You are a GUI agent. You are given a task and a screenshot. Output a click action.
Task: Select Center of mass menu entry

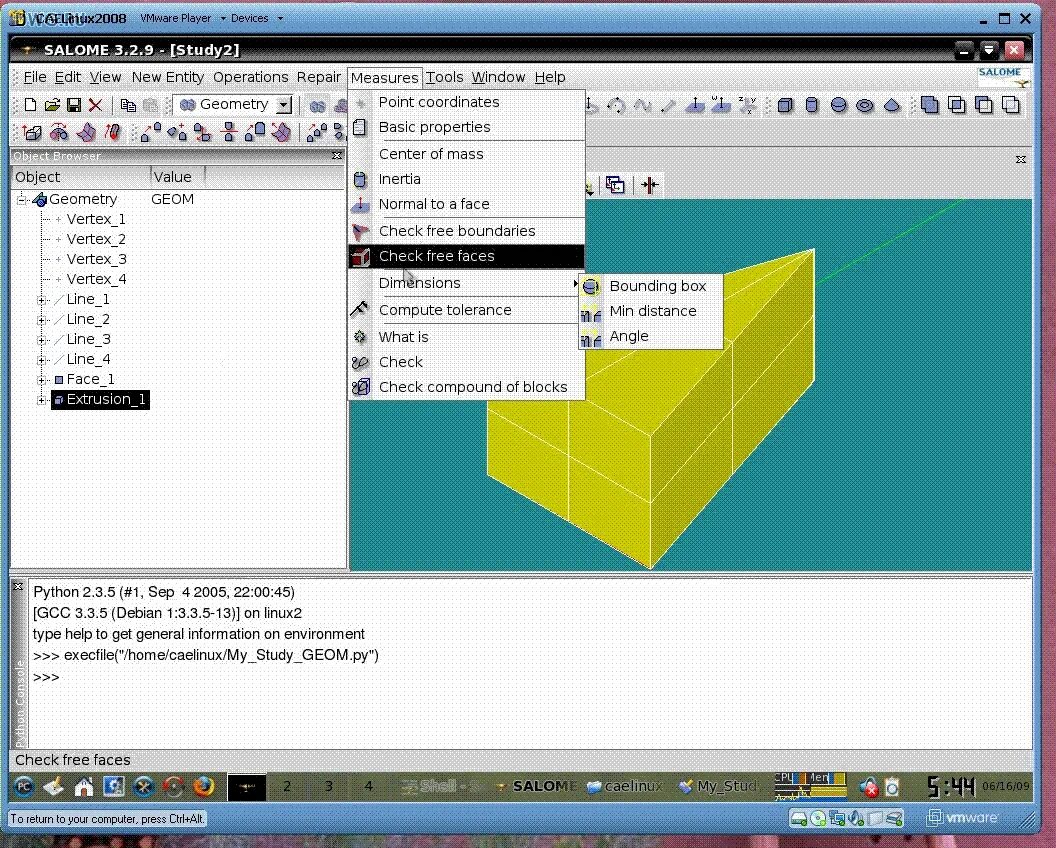coord(466,154)
